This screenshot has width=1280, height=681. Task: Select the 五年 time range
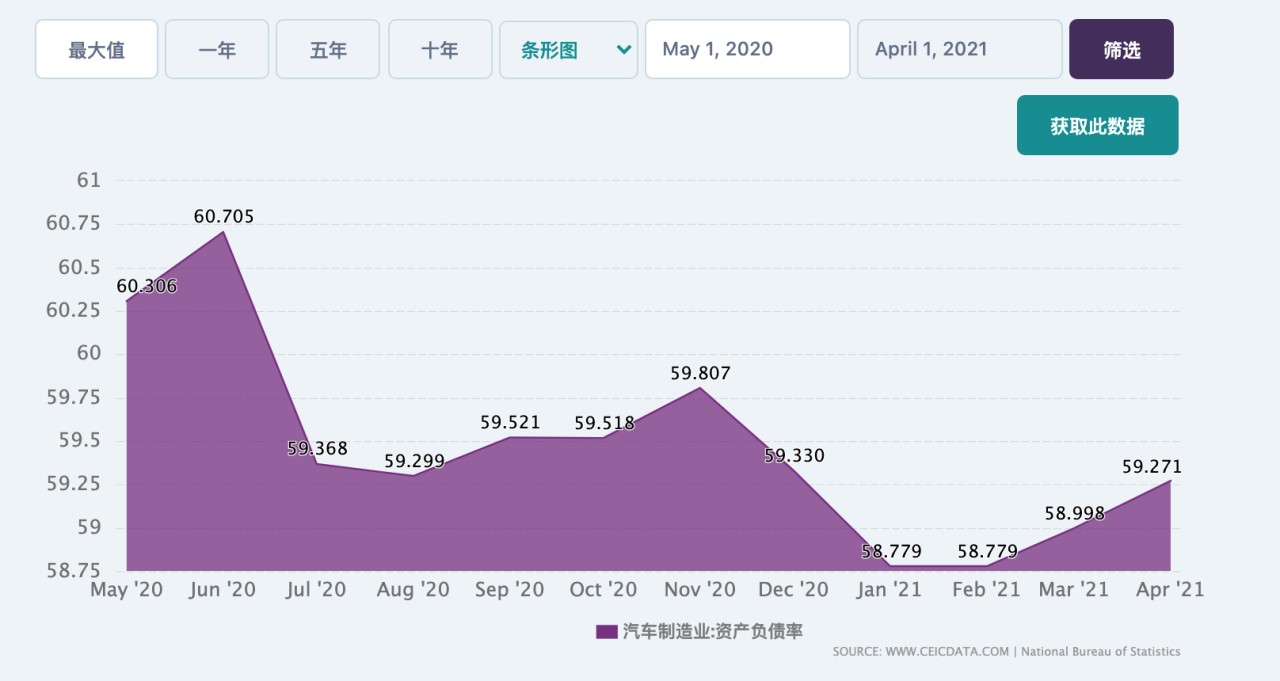[x=327, y=49]
